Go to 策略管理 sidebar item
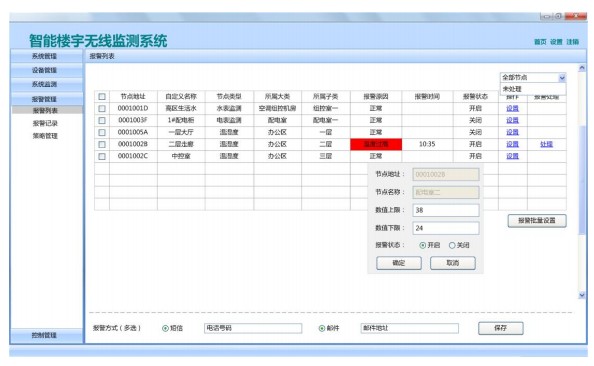The width and height of the screenshot is (594, 366). [x=45, y=136]
